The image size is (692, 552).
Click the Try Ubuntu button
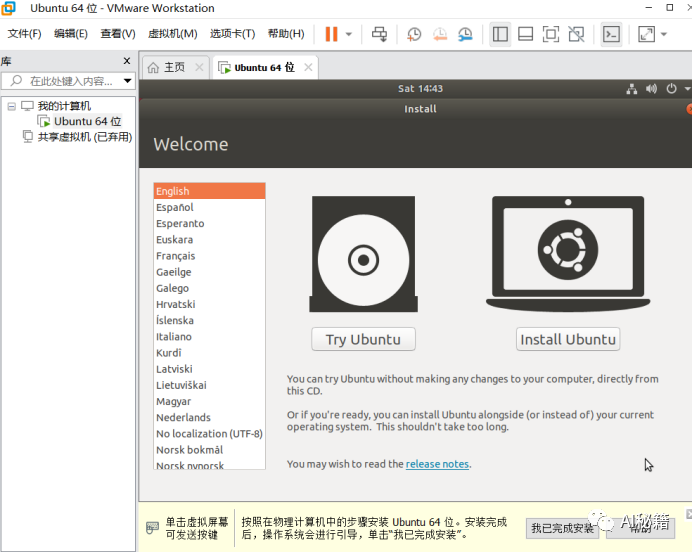[x=363, y=339]
